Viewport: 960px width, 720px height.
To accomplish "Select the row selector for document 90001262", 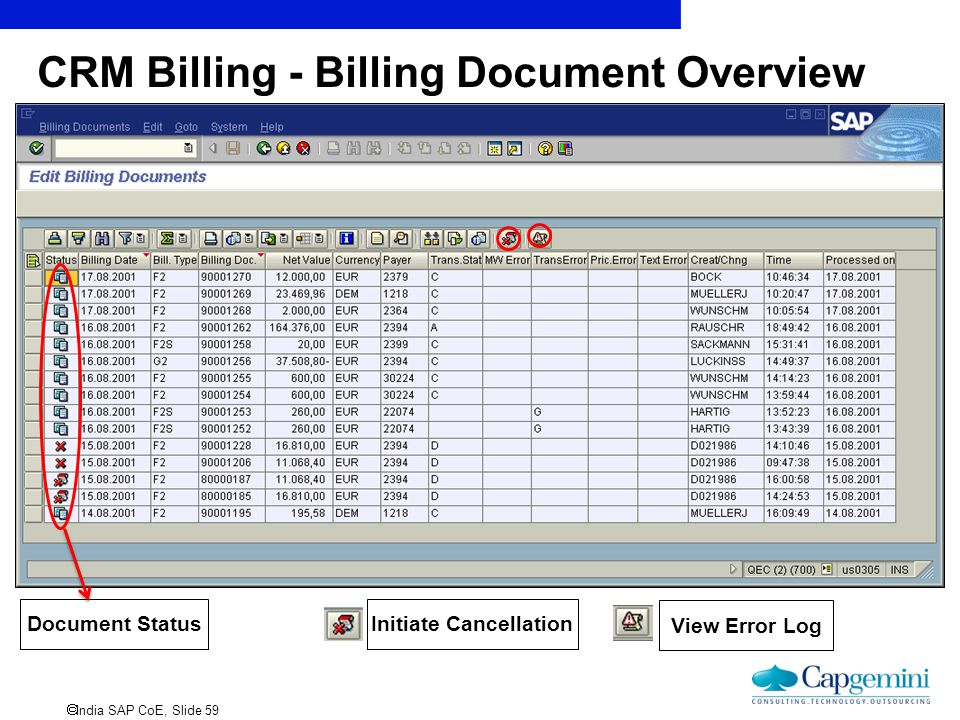I will tap(34, 328).
